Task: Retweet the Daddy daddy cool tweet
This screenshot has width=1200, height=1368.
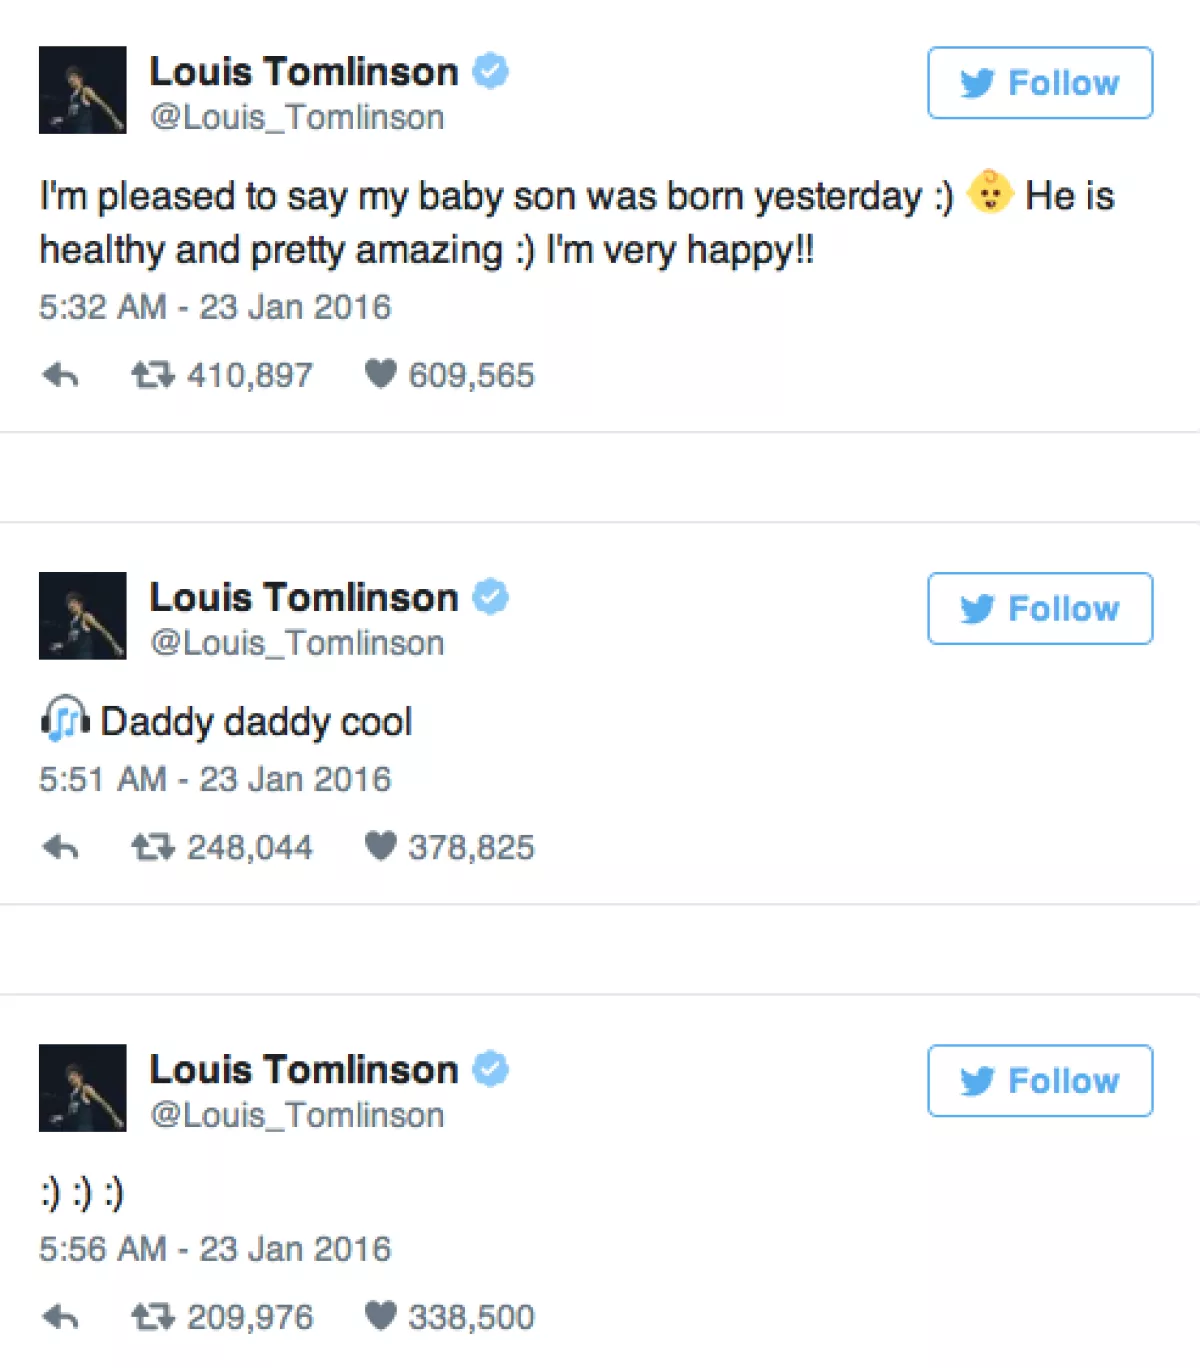Action: pyautogui.click(x=153, y=848)
